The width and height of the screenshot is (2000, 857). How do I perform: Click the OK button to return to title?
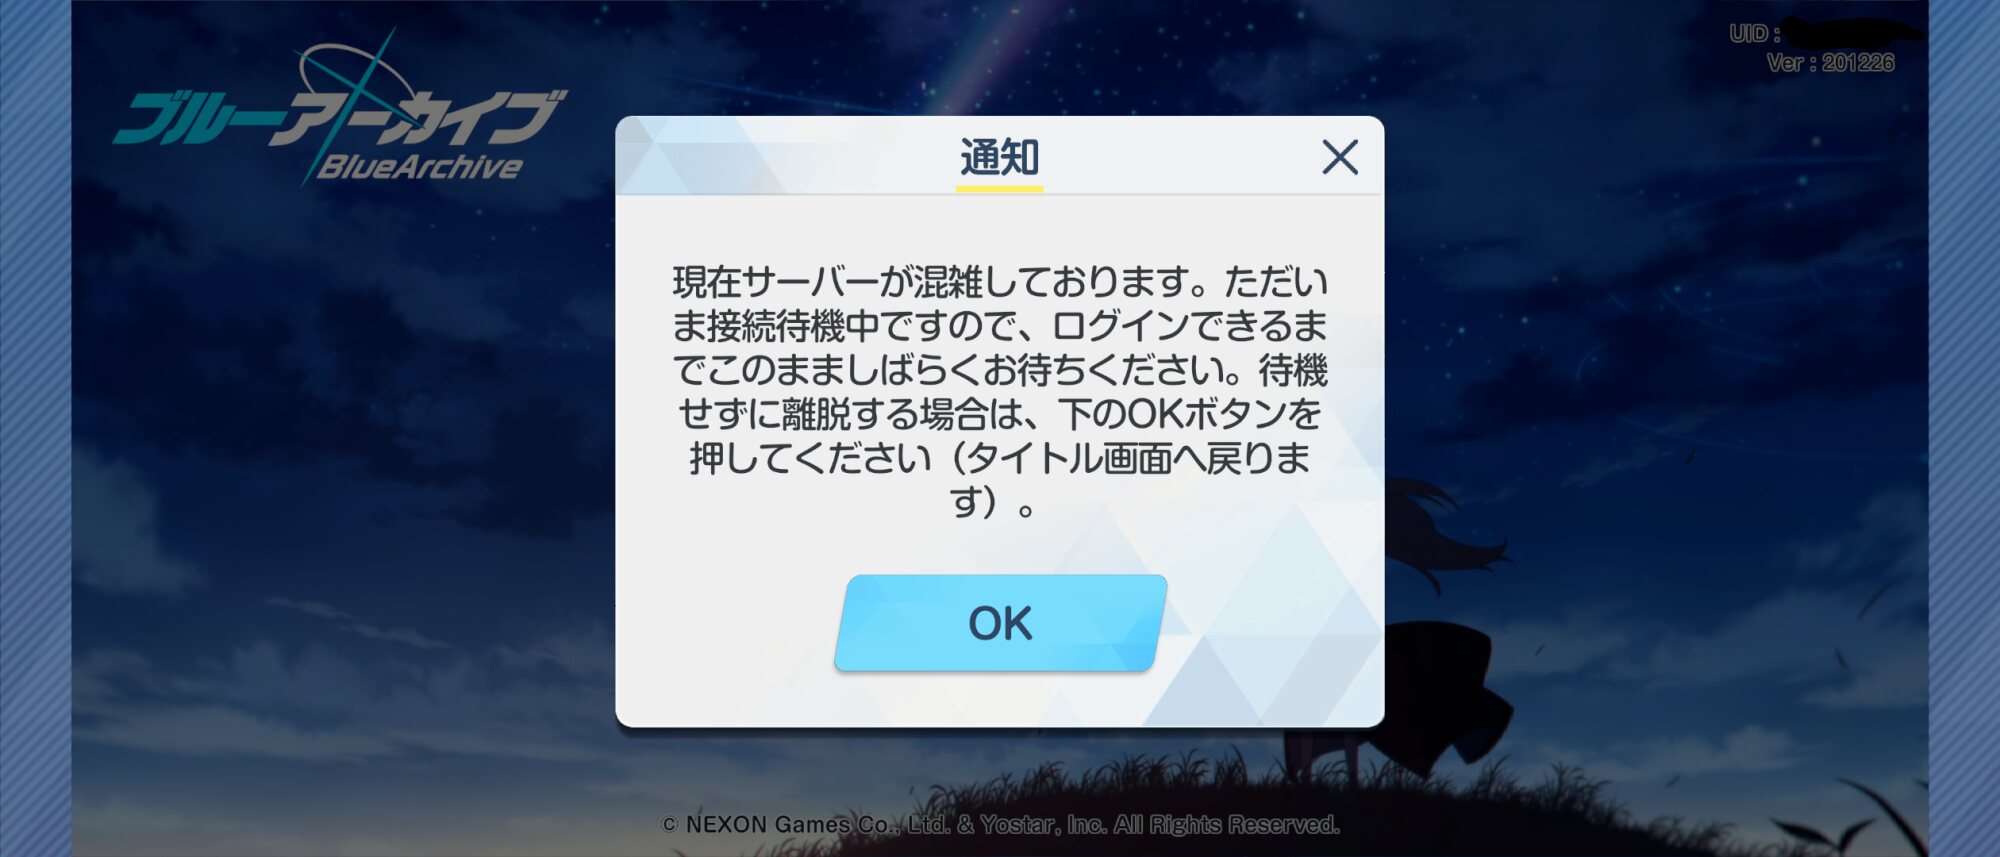(x=1001, y=623)
